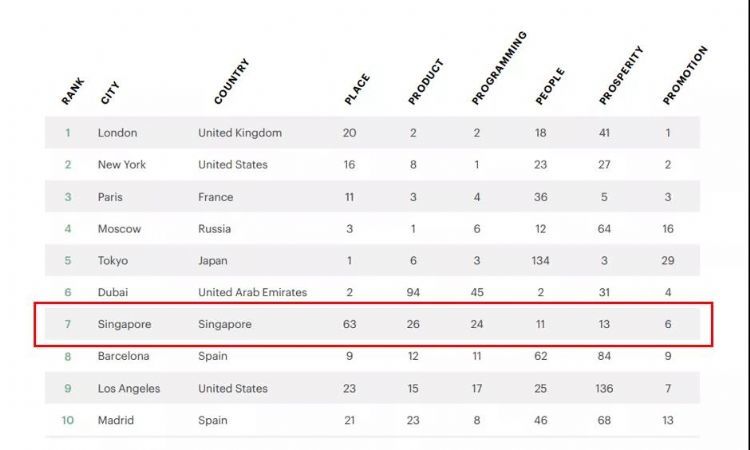The image size is (750, 450).
Task: Select the PEOPLE column header
Action: point(550,86)
